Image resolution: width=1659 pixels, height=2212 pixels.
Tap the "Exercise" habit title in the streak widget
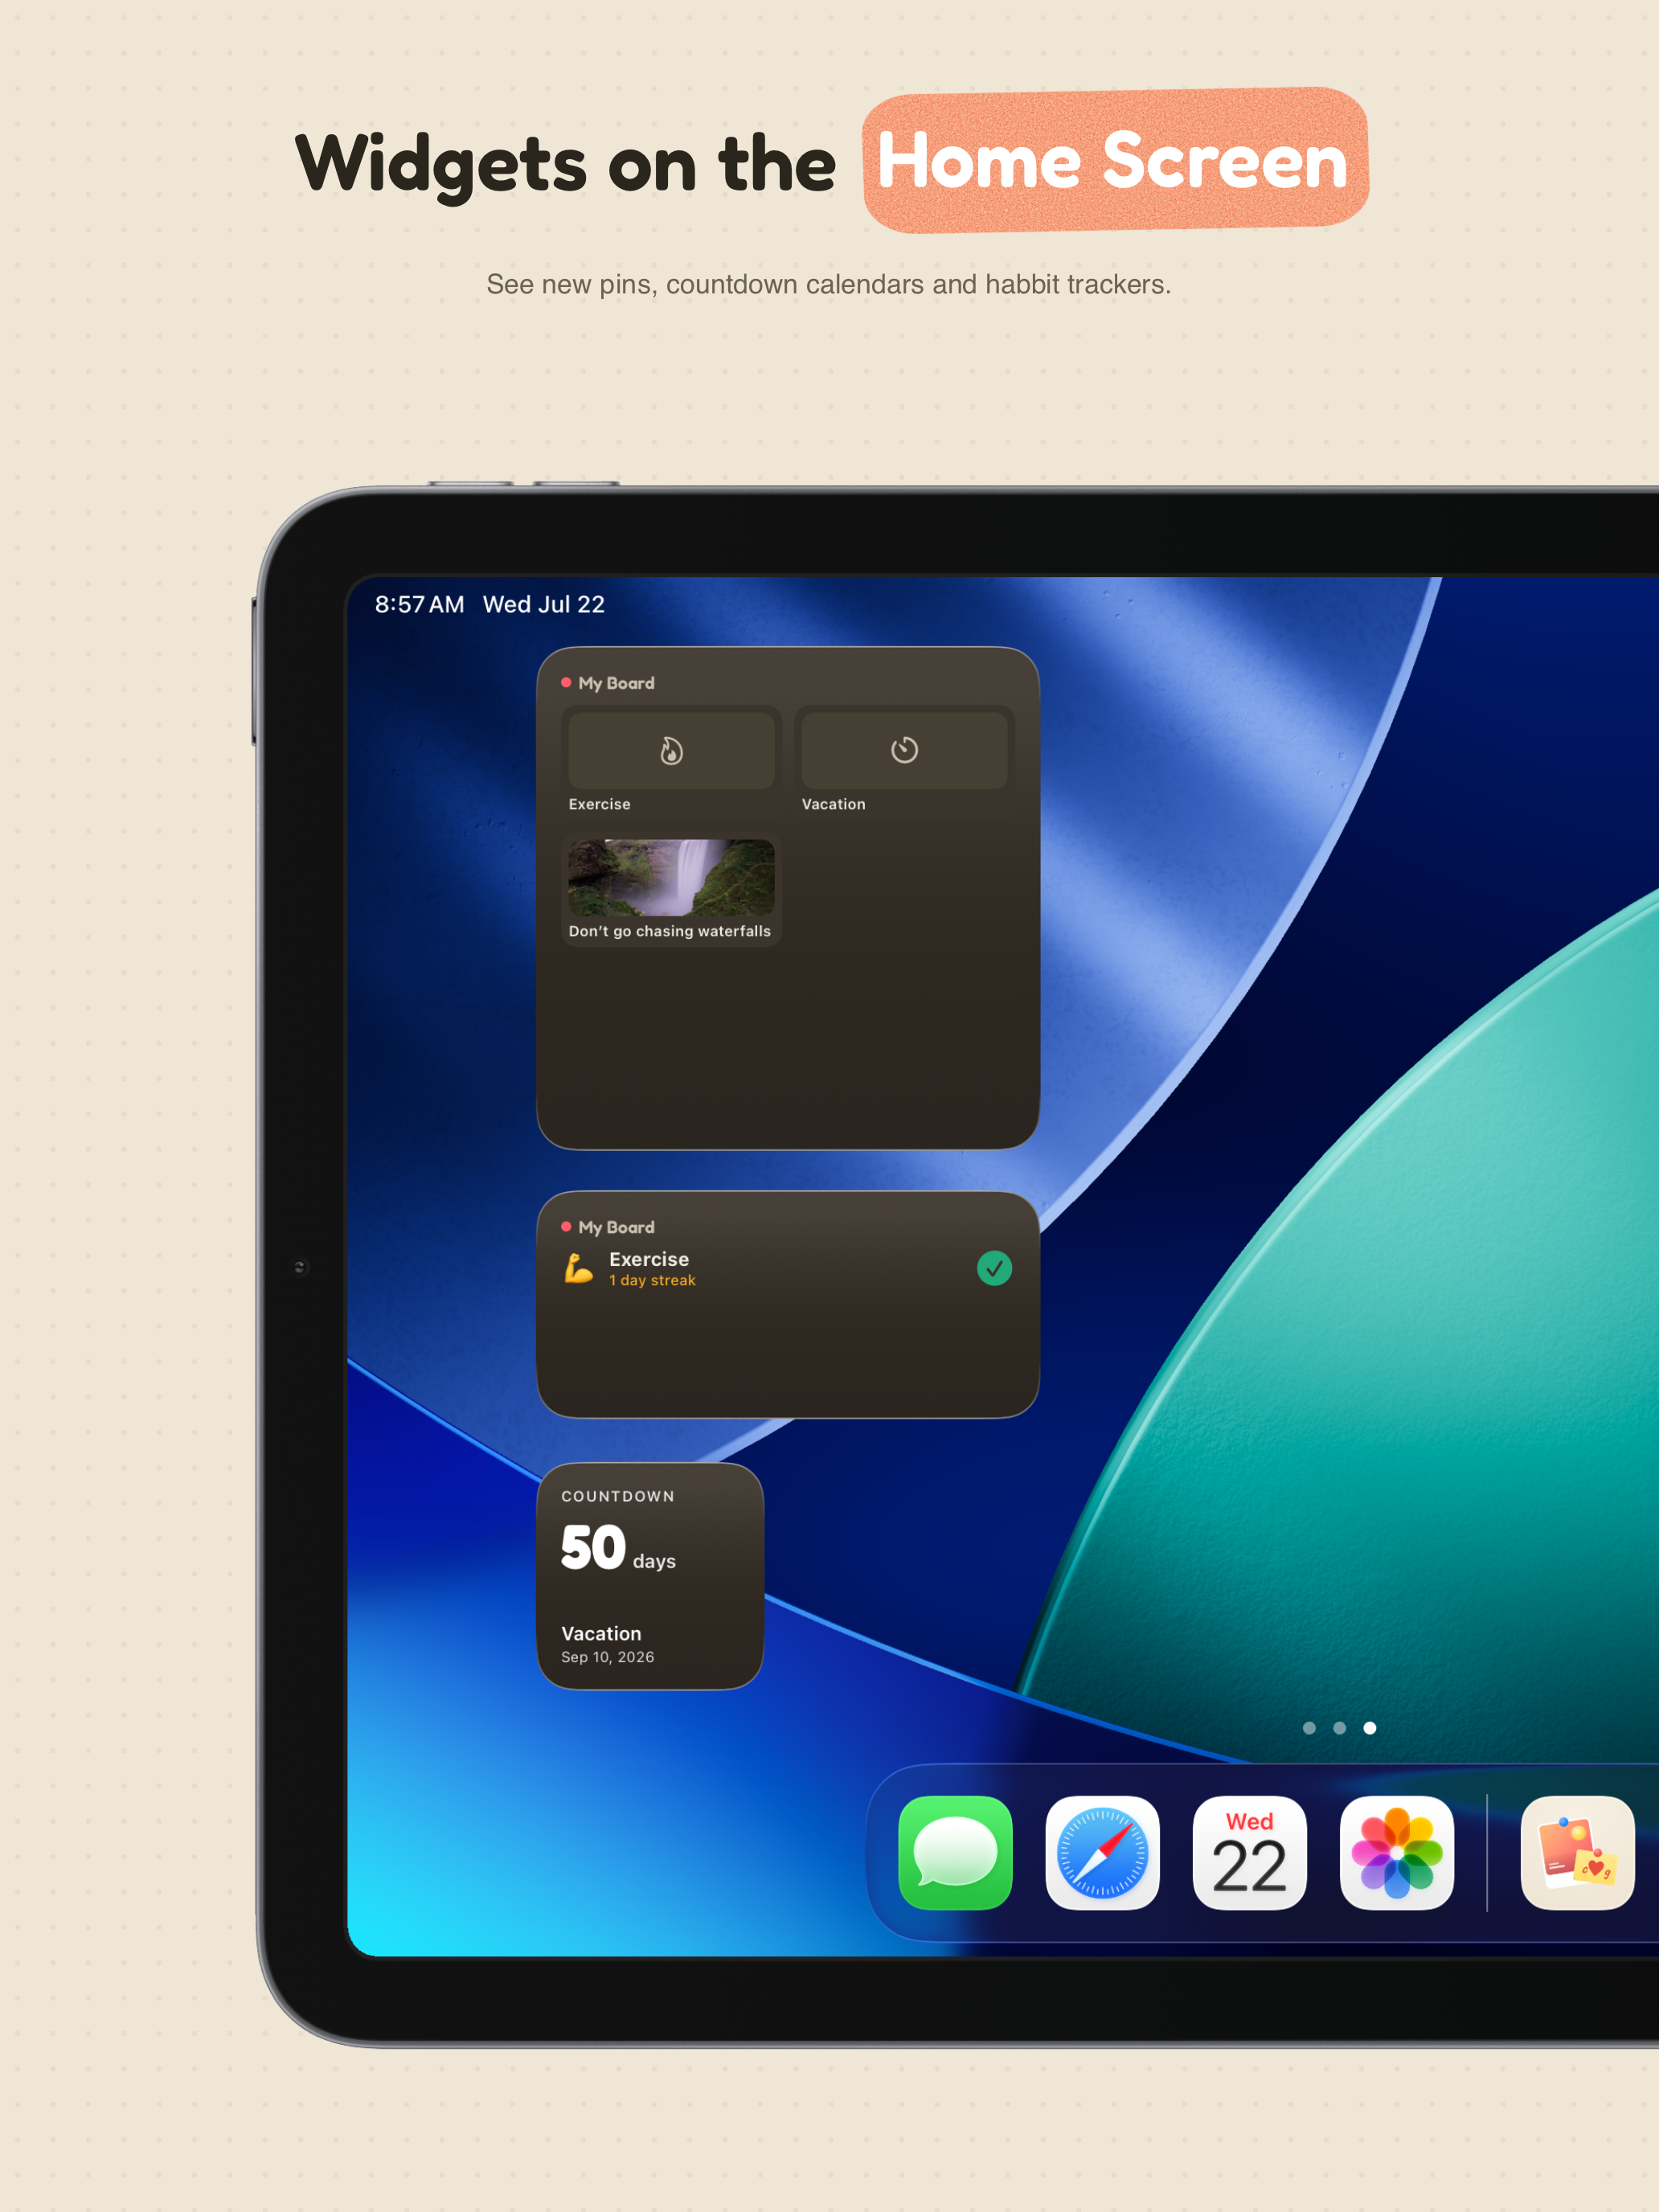[x=649, y=1259]
